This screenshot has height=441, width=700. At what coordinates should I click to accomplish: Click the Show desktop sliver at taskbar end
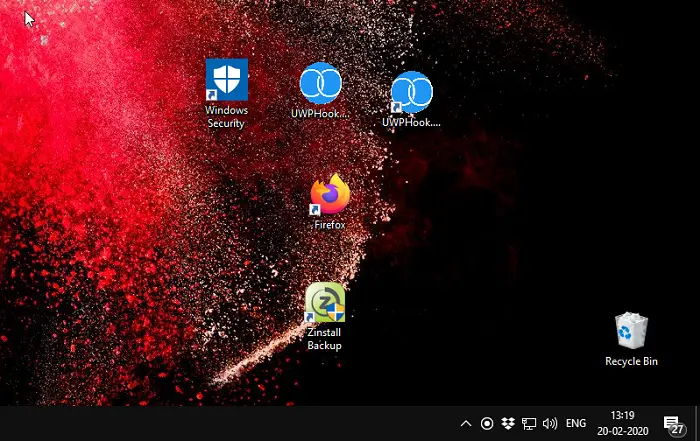696,423
